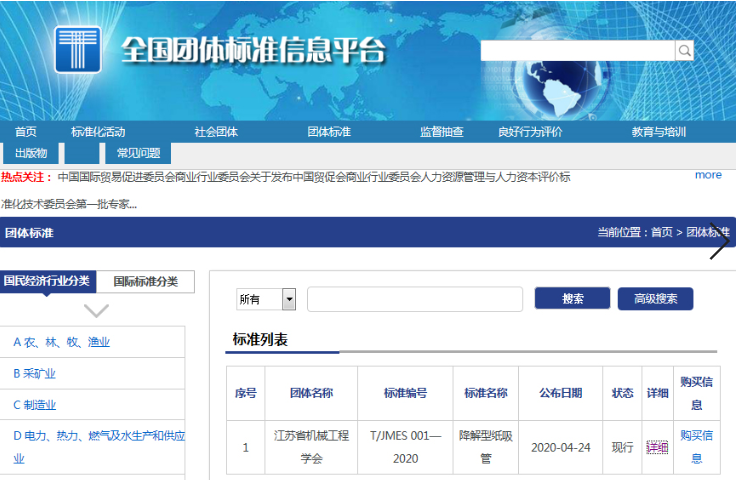Click the header search input field
The image size is (736, 500).
[578, 50]
